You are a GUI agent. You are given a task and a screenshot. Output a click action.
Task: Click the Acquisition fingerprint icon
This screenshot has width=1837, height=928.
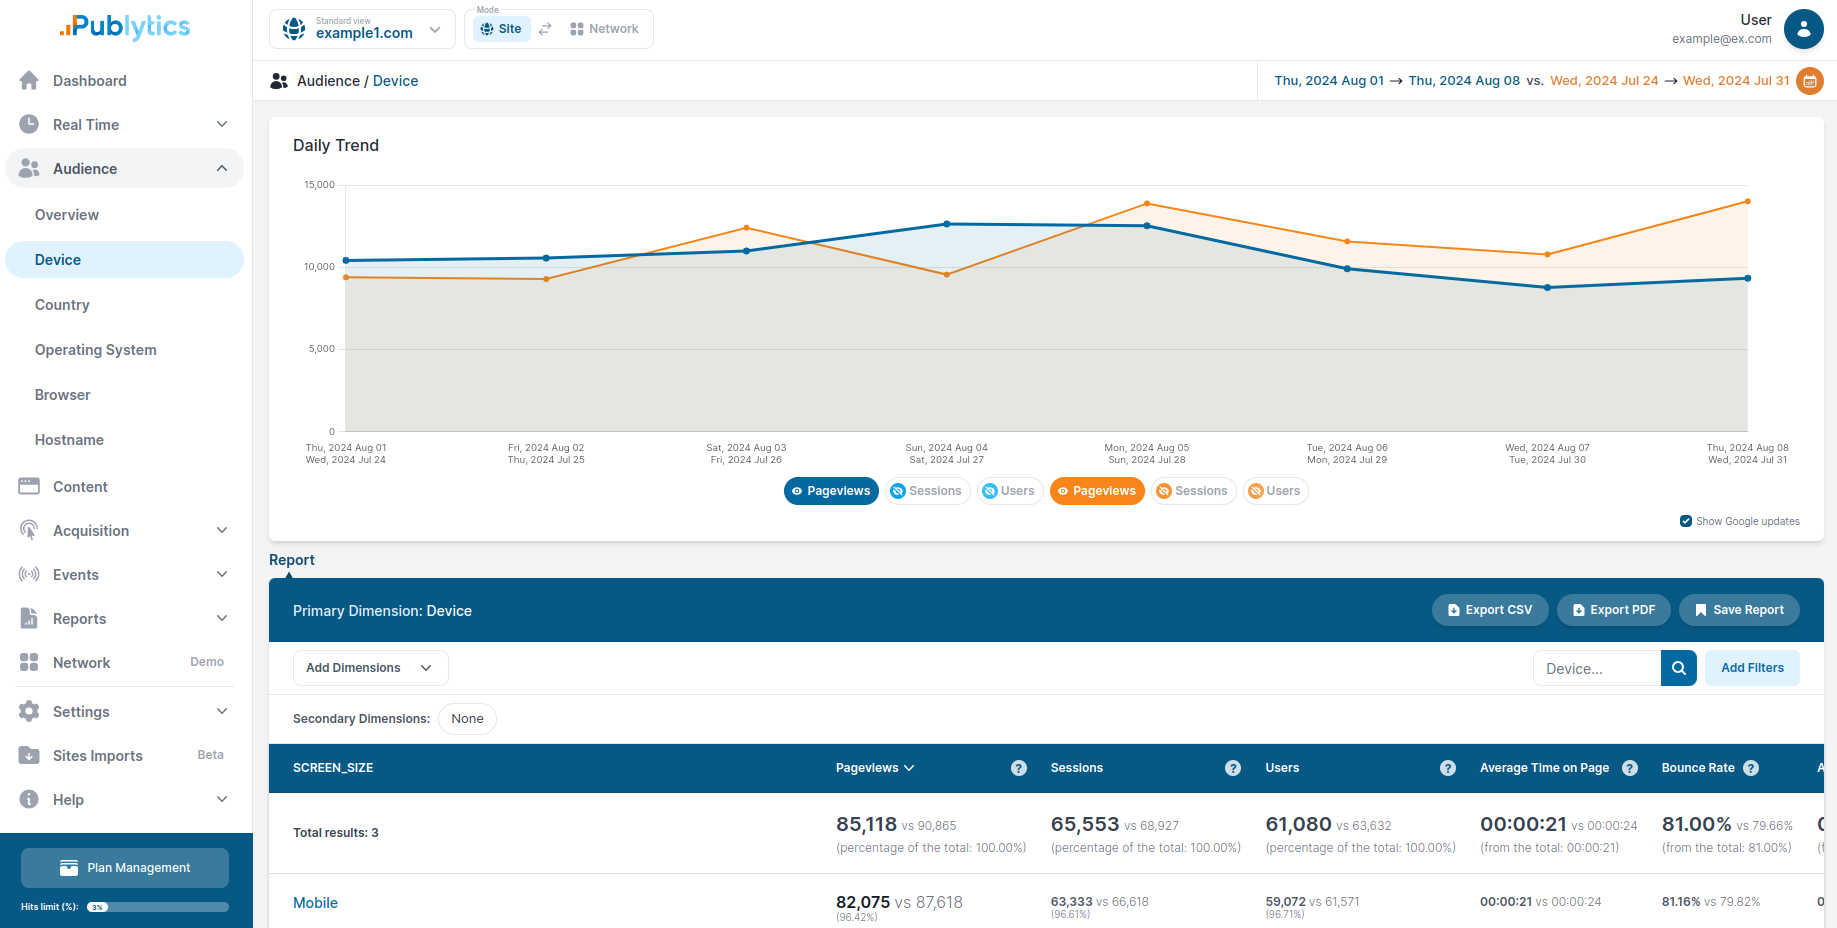29,531
